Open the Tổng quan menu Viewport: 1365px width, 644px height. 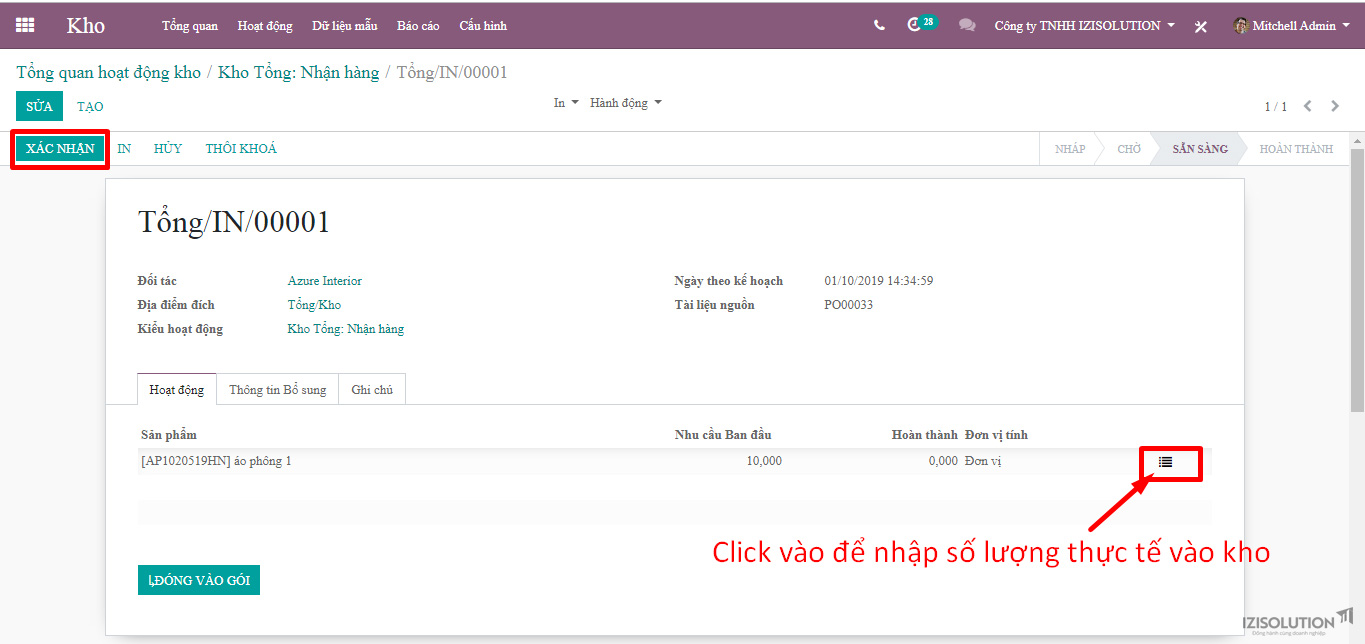[x=190, y=25]
